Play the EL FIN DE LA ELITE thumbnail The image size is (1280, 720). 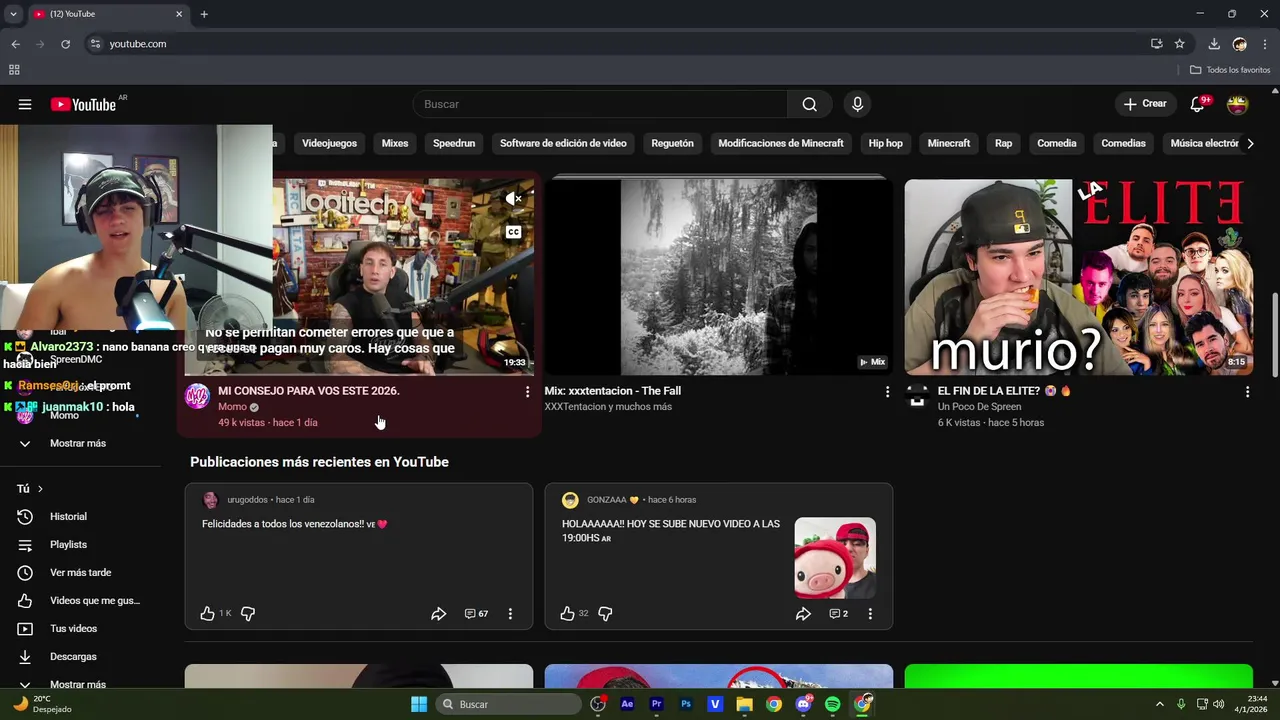(x=1078, y=277)
